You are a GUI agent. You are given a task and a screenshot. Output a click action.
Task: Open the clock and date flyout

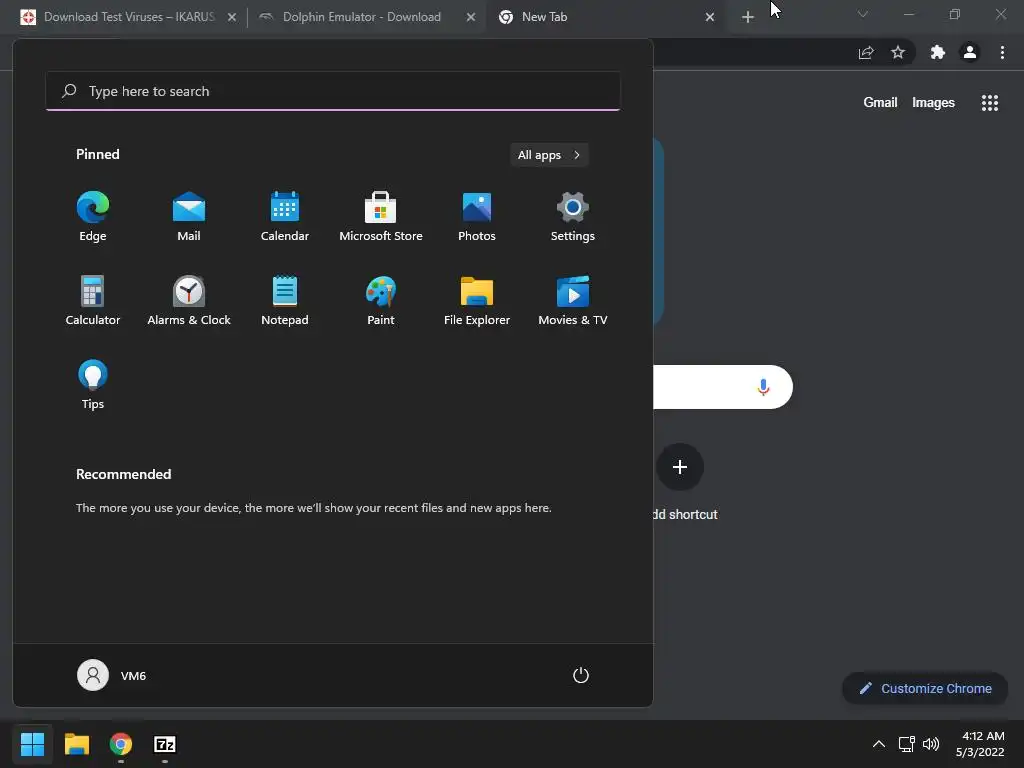(981, 744)
